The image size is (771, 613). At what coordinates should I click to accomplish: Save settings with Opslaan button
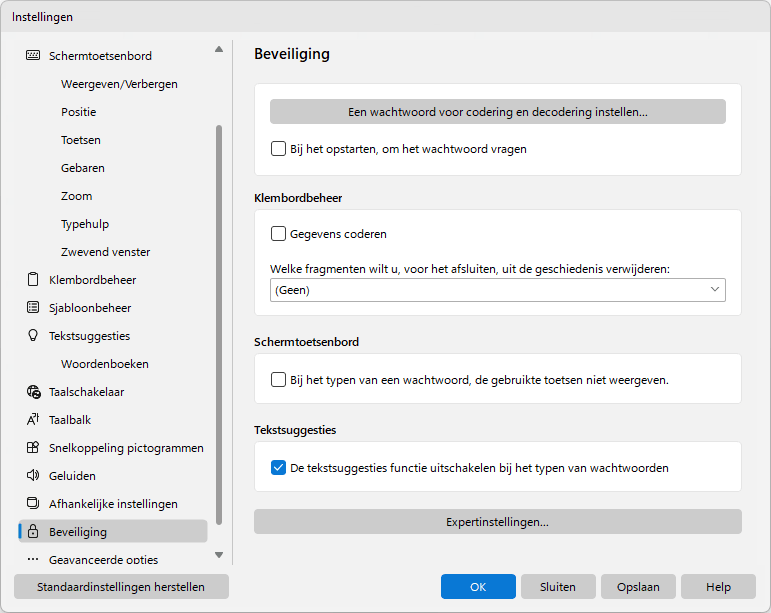638,586
